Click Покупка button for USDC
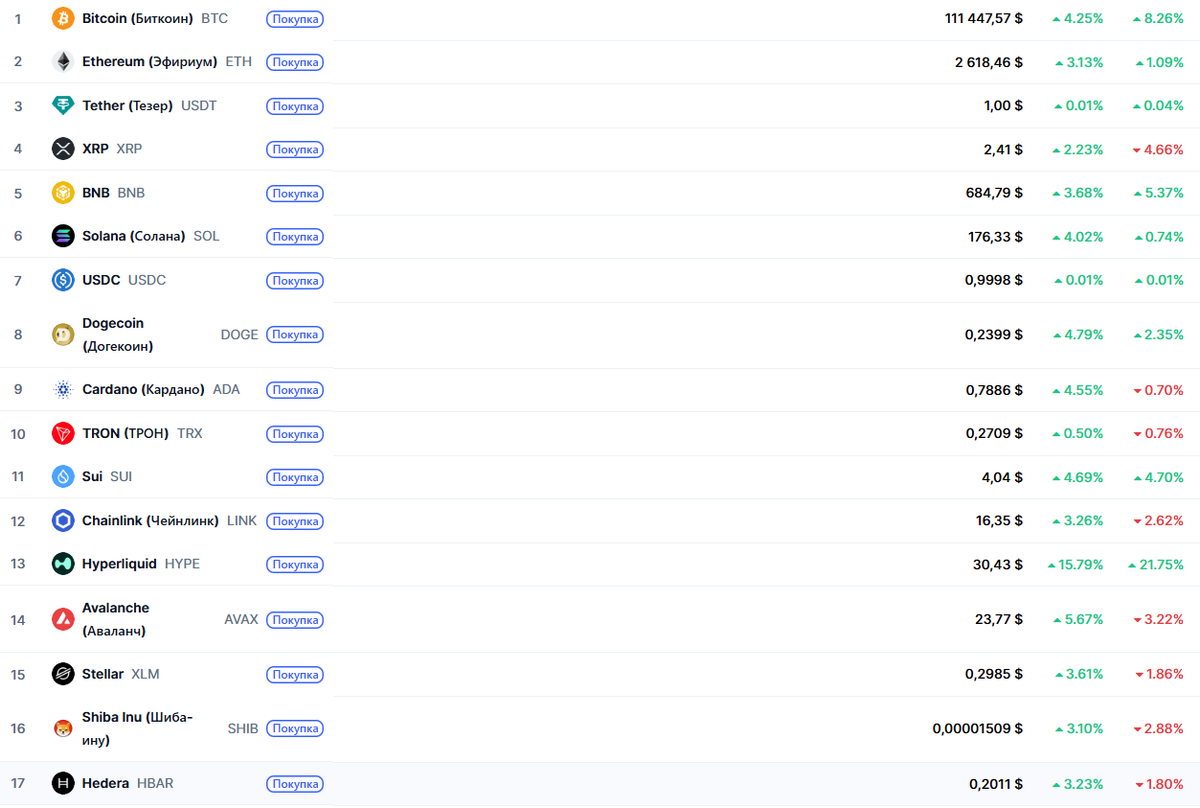This screenshot has height=808, width=1200. pos(295,281)
